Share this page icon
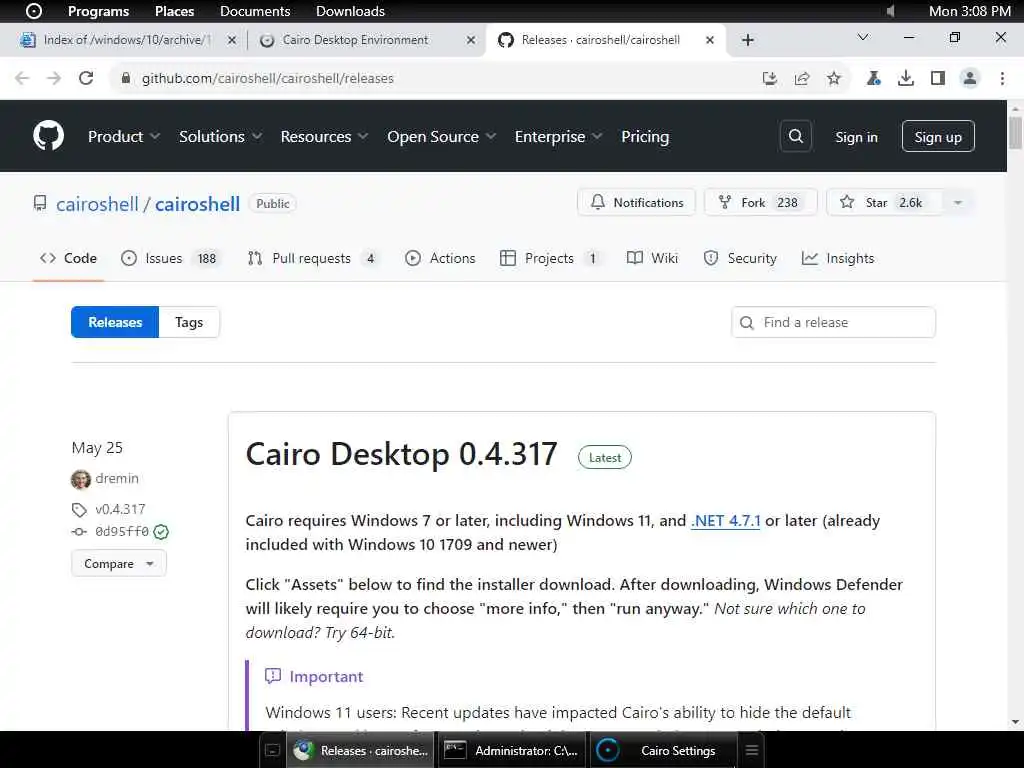The image size is (1024, 768). coord(802,78)
